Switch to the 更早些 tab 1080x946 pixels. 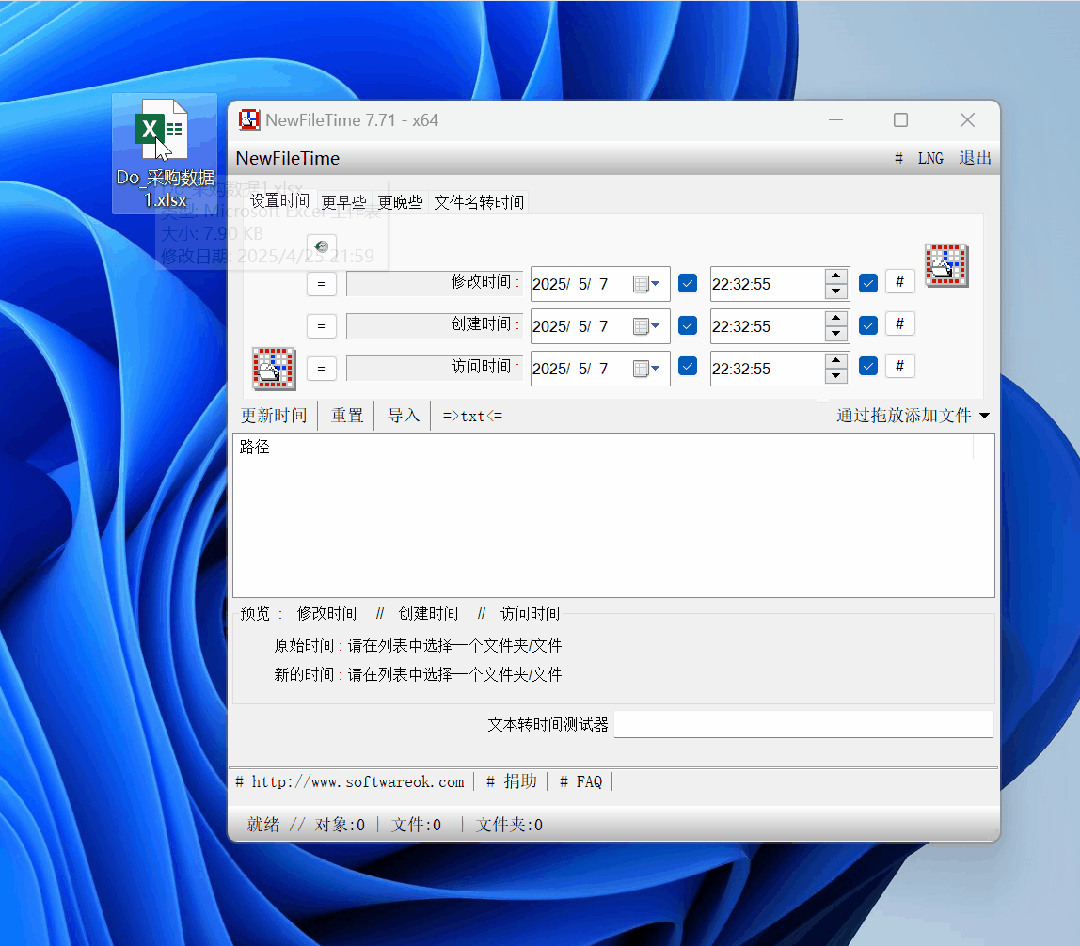point(344,202)
